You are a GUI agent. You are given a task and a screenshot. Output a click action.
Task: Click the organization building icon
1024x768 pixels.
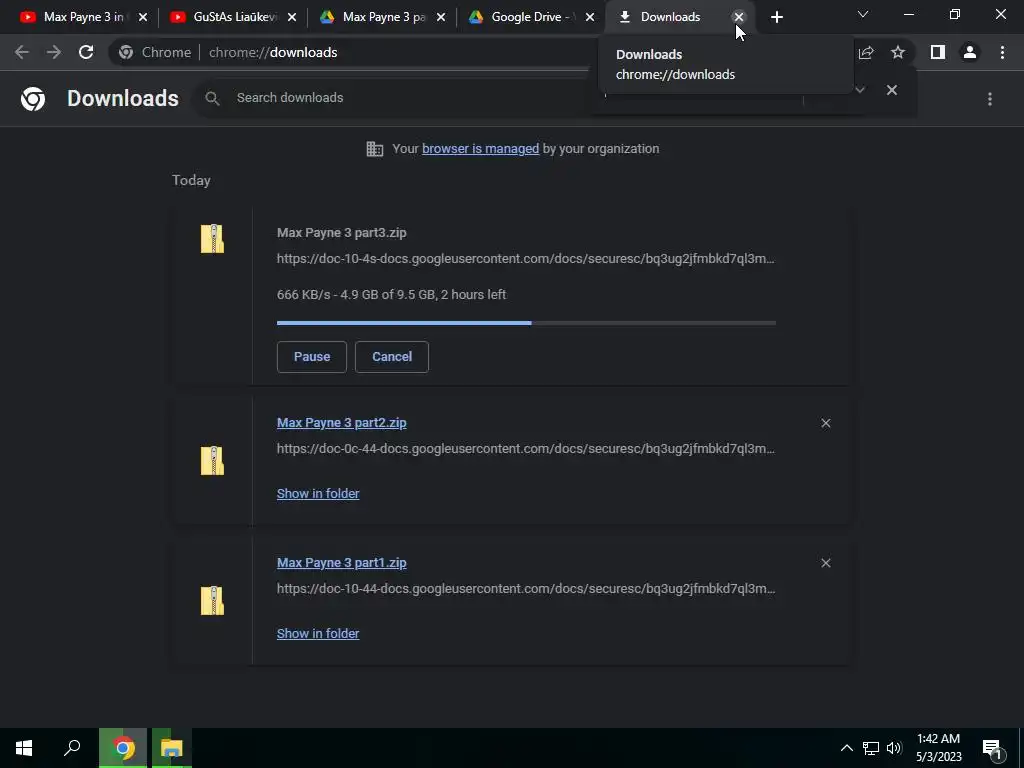tap(375, 149)
